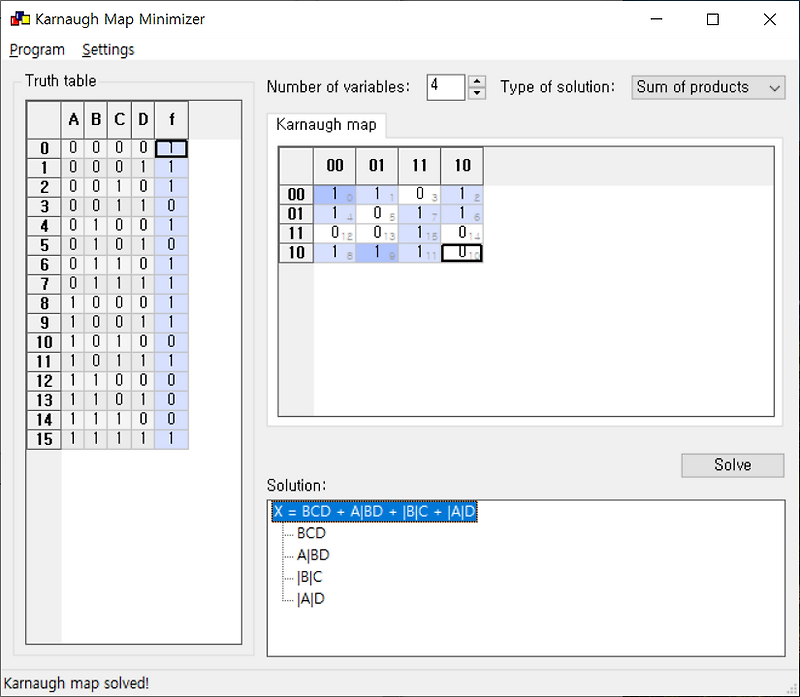This screenshot has height=697, width=800.
Task: Toggle the Karnaugh map cell numbered 0
Action: click(334, 194)
